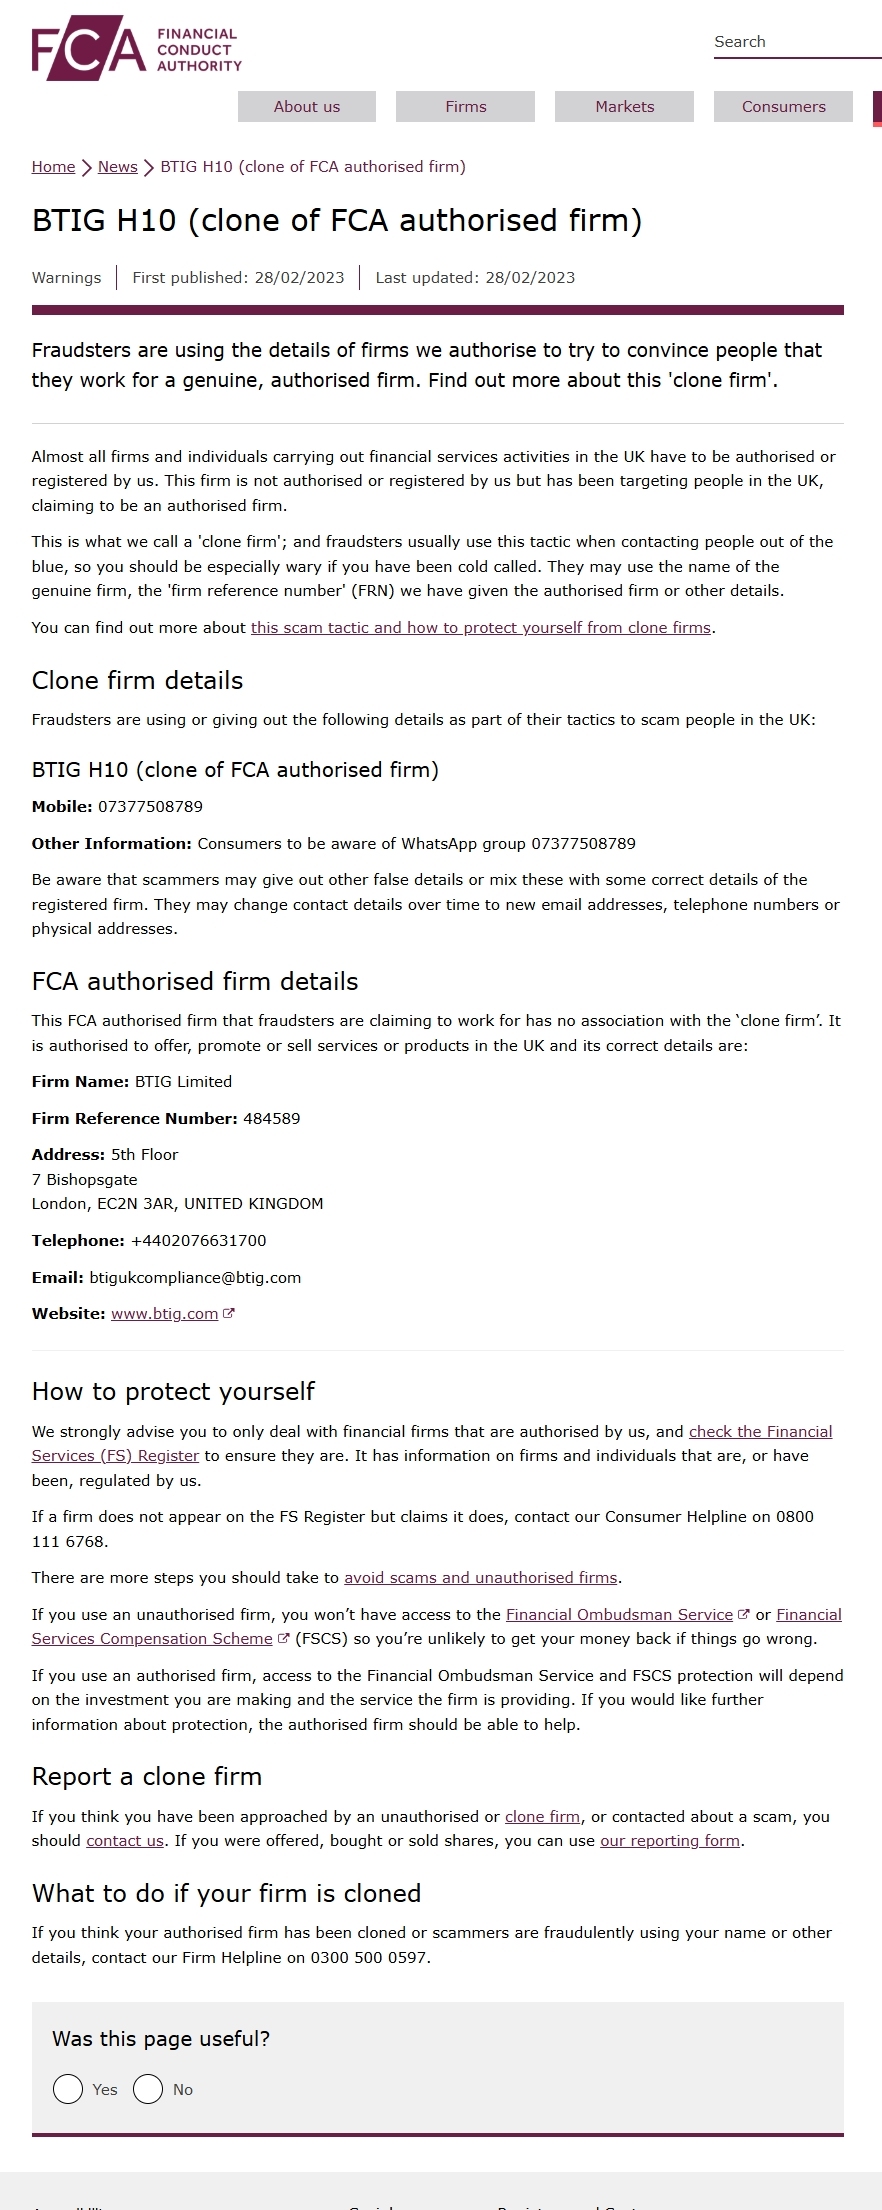Open News breadcrumb link
The height and width of the screenshot is (2210, 882).
tap(118, 167)
